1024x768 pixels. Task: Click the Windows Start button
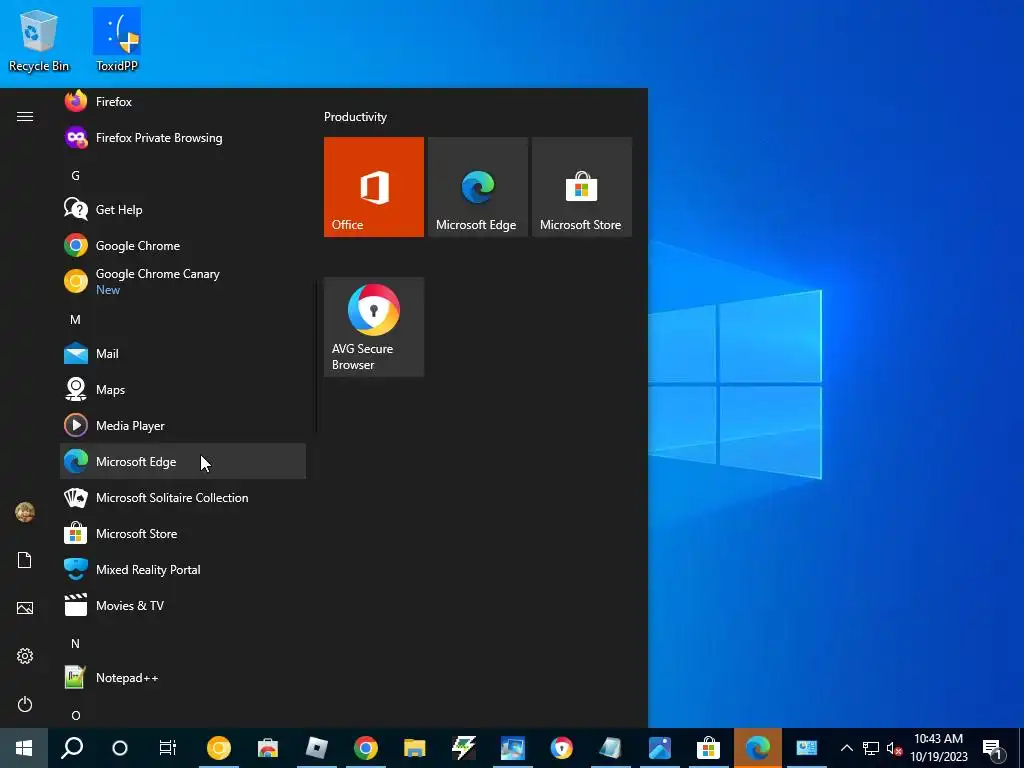24,748
